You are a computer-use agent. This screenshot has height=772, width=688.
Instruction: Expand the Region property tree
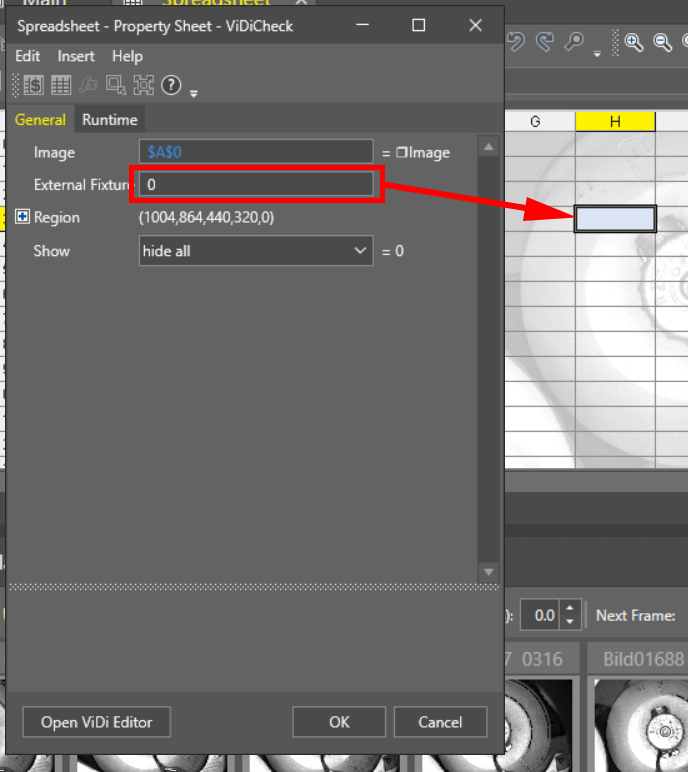(x=22, y=217)
